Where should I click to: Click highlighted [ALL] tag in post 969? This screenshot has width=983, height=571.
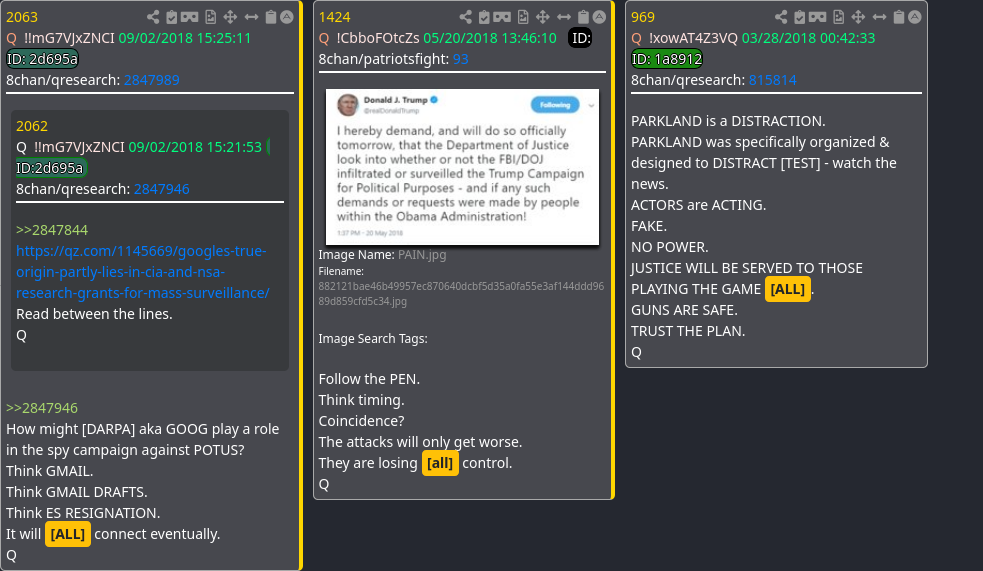pyautogui.click(x=788, y=289)
